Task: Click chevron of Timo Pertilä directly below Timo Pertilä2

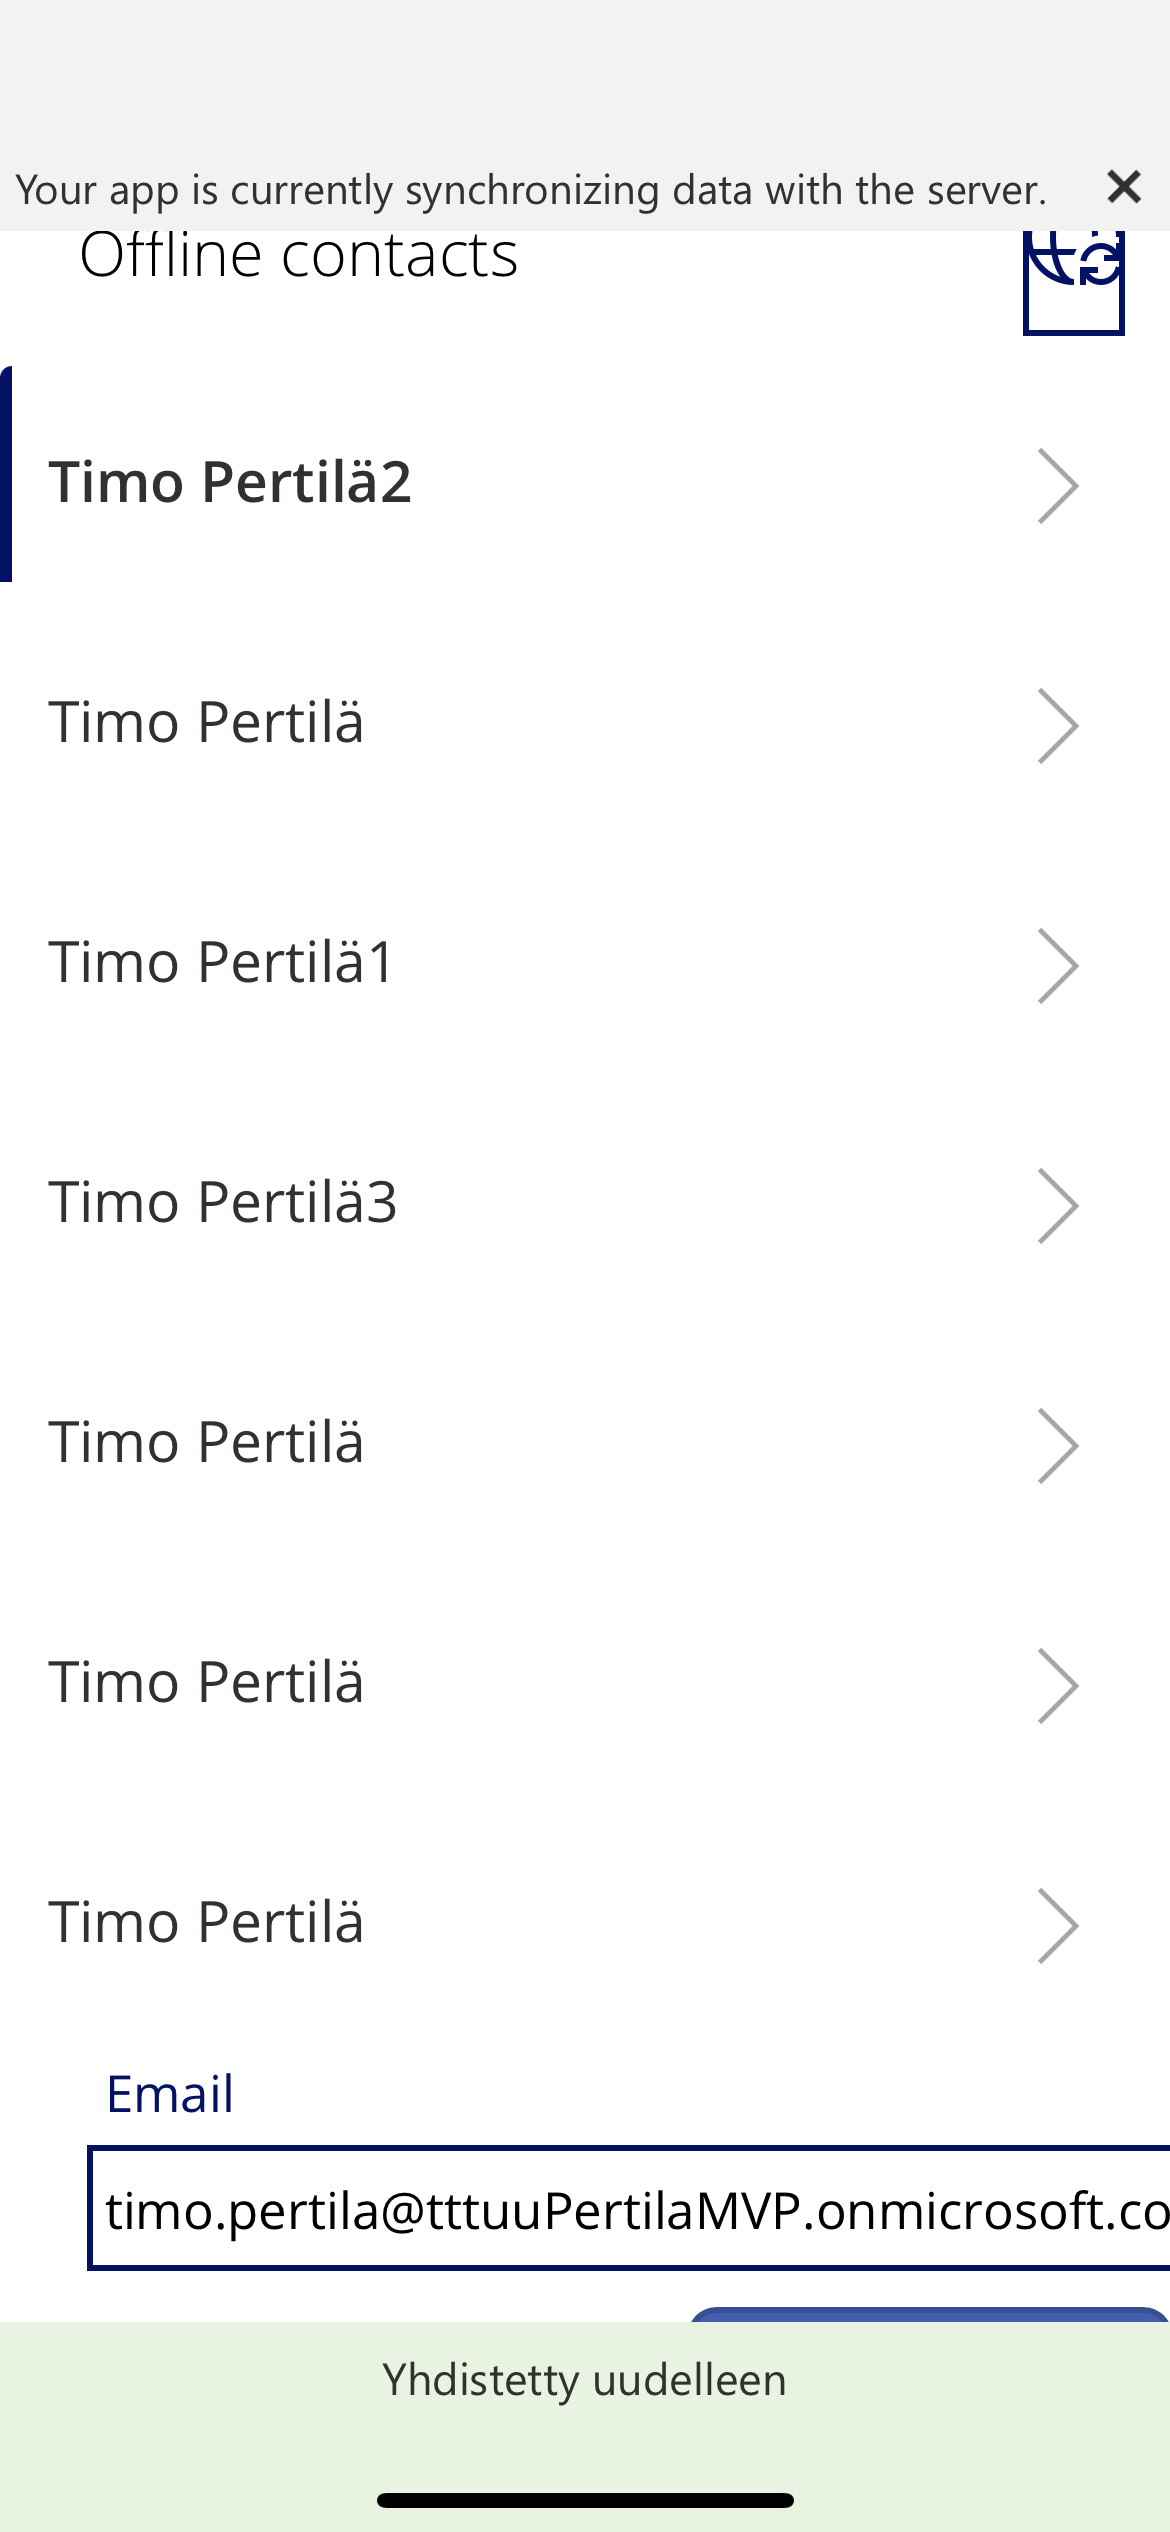Action: (1058, 726)
